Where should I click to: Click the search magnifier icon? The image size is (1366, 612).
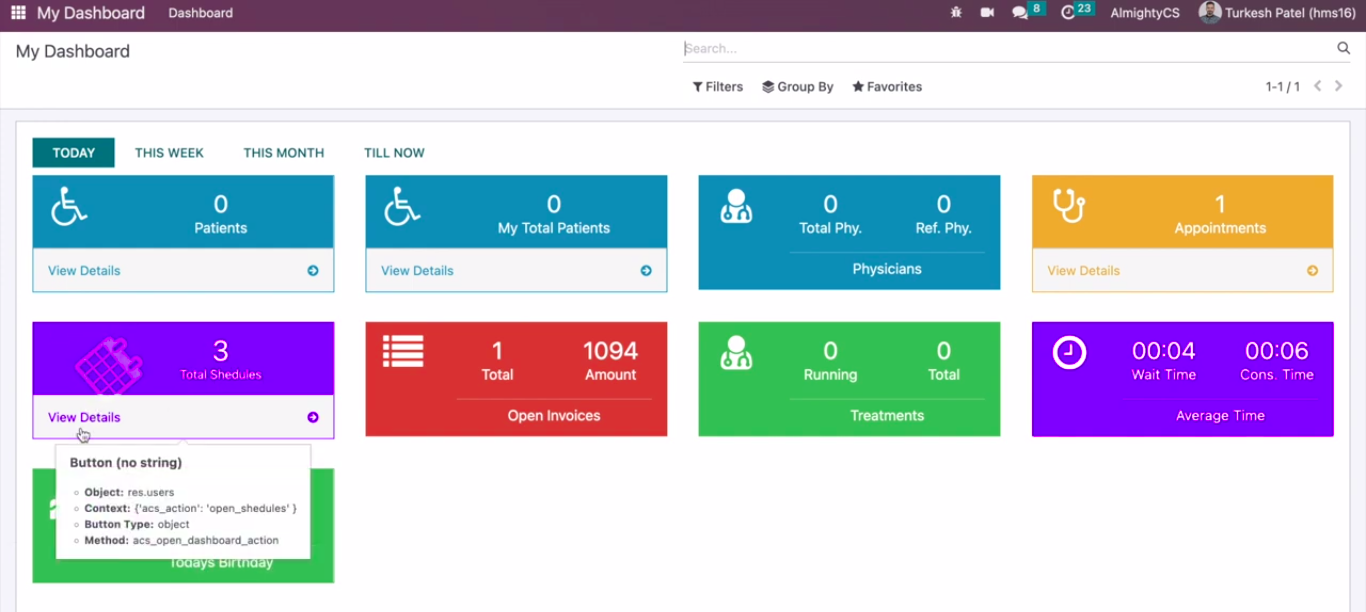(x=1343, y=48)
